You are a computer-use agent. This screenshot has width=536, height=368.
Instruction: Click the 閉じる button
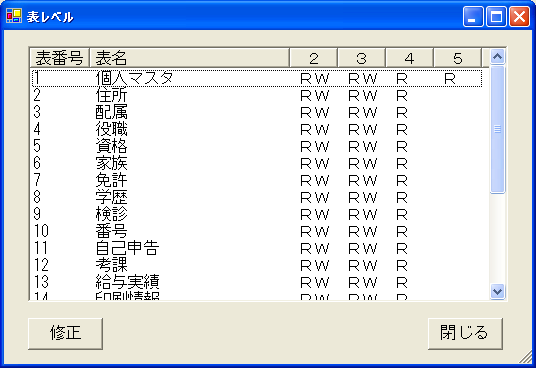(x=465, y=333)
